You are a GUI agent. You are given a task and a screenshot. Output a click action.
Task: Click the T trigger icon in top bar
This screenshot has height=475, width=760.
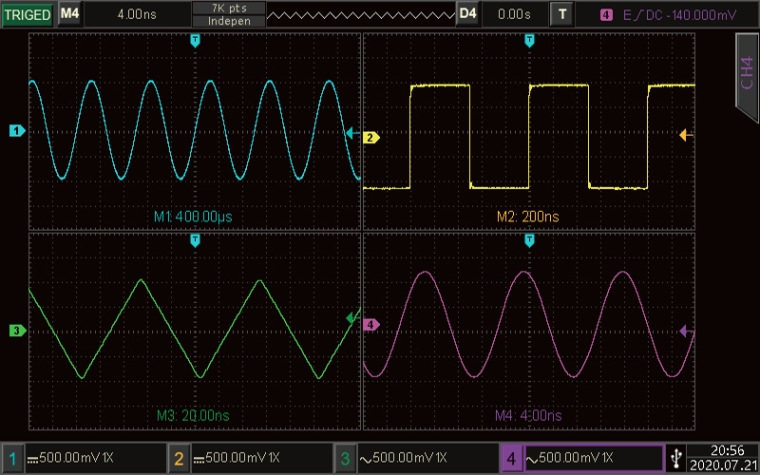point(563,14)
